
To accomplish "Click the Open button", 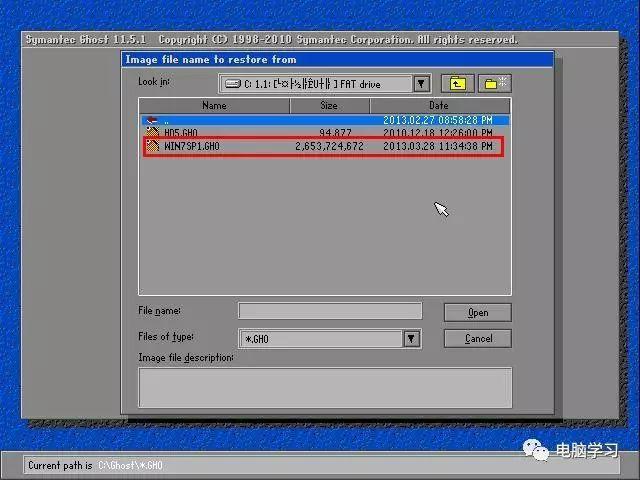I will [x=478, y=313].
